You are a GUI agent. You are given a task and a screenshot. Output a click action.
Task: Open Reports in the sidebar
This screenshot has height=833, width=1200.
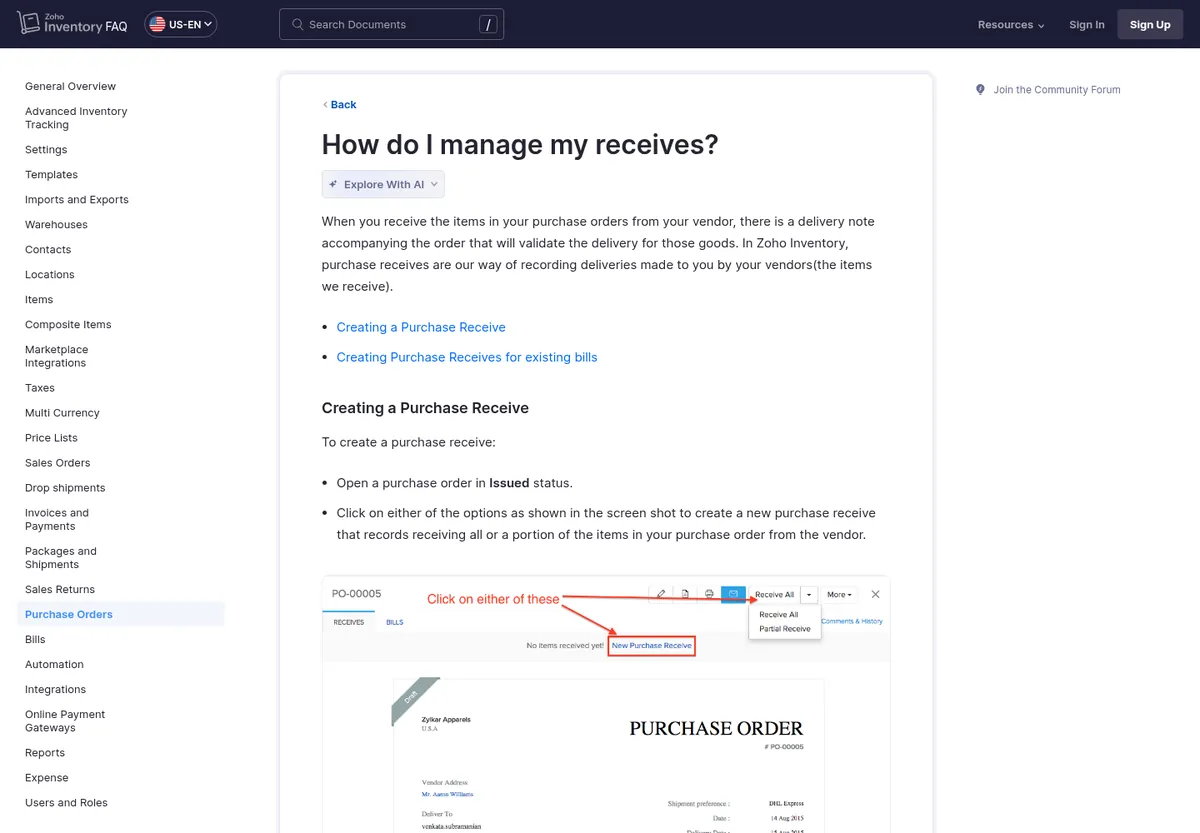coord(45,753)
